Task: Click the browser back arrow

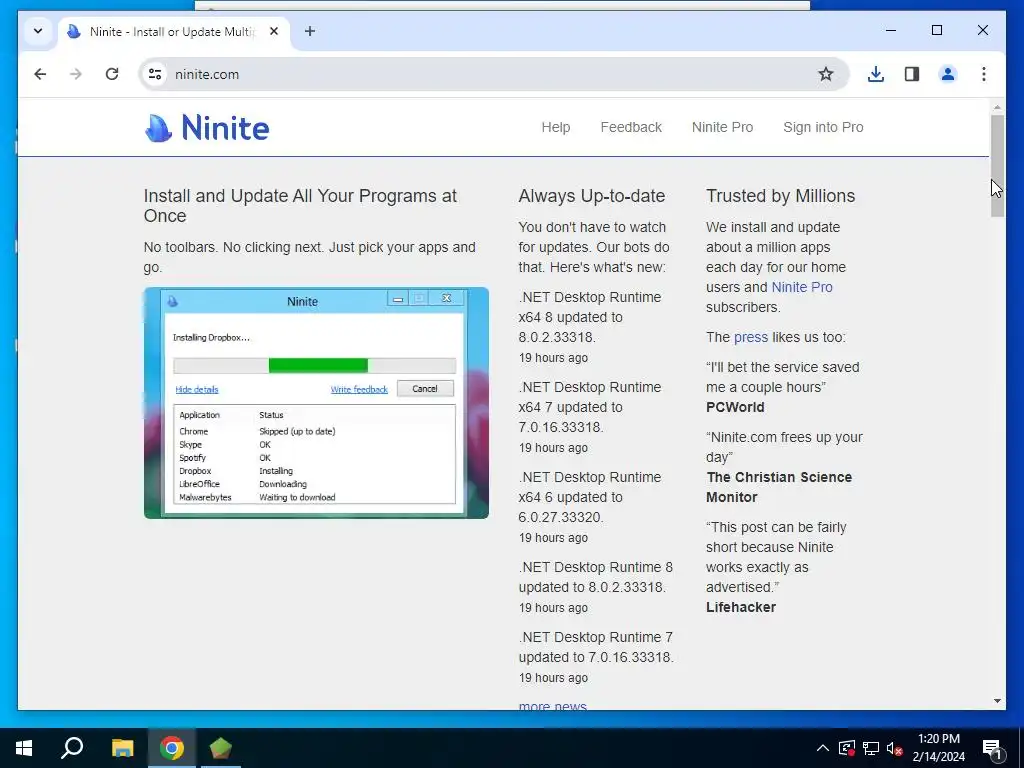Action: 40,74
